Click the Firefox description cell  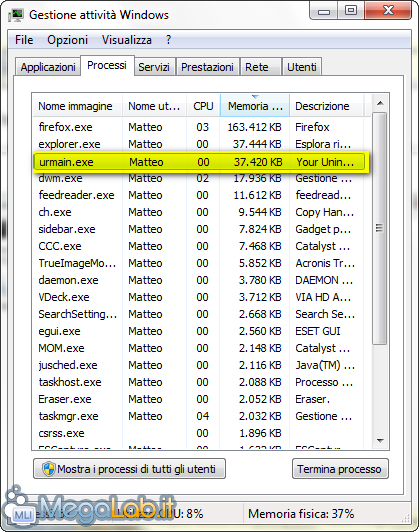312,127
